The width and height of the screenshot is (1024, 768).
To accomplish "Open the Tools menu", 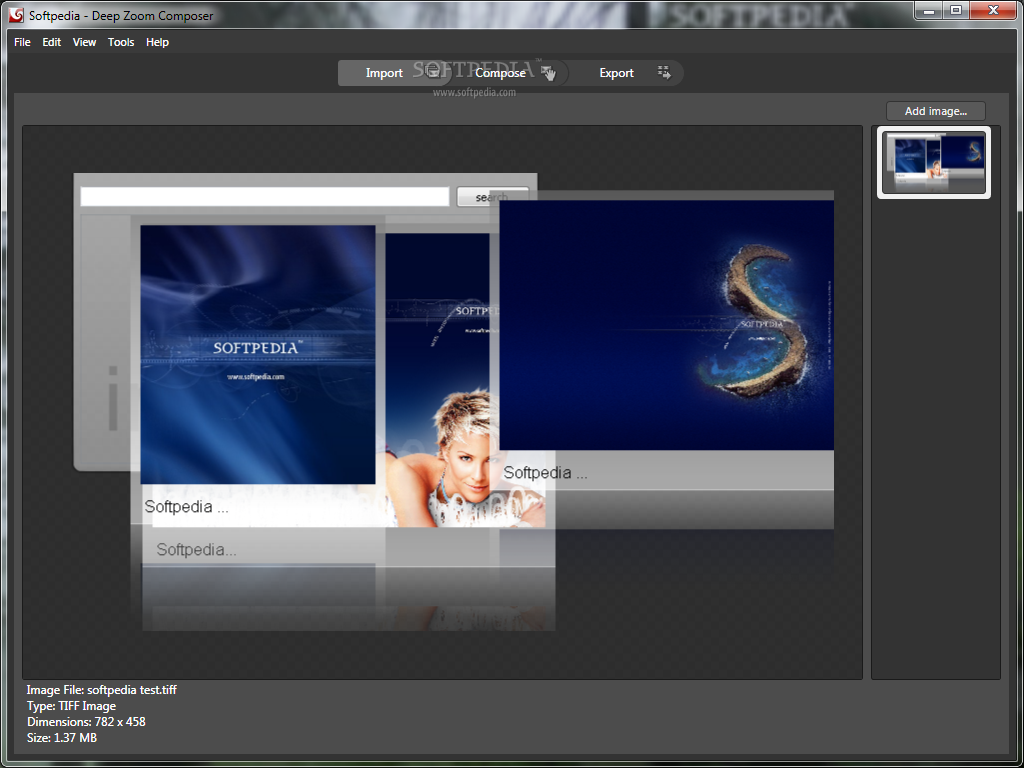I will [x=121, y=42].
